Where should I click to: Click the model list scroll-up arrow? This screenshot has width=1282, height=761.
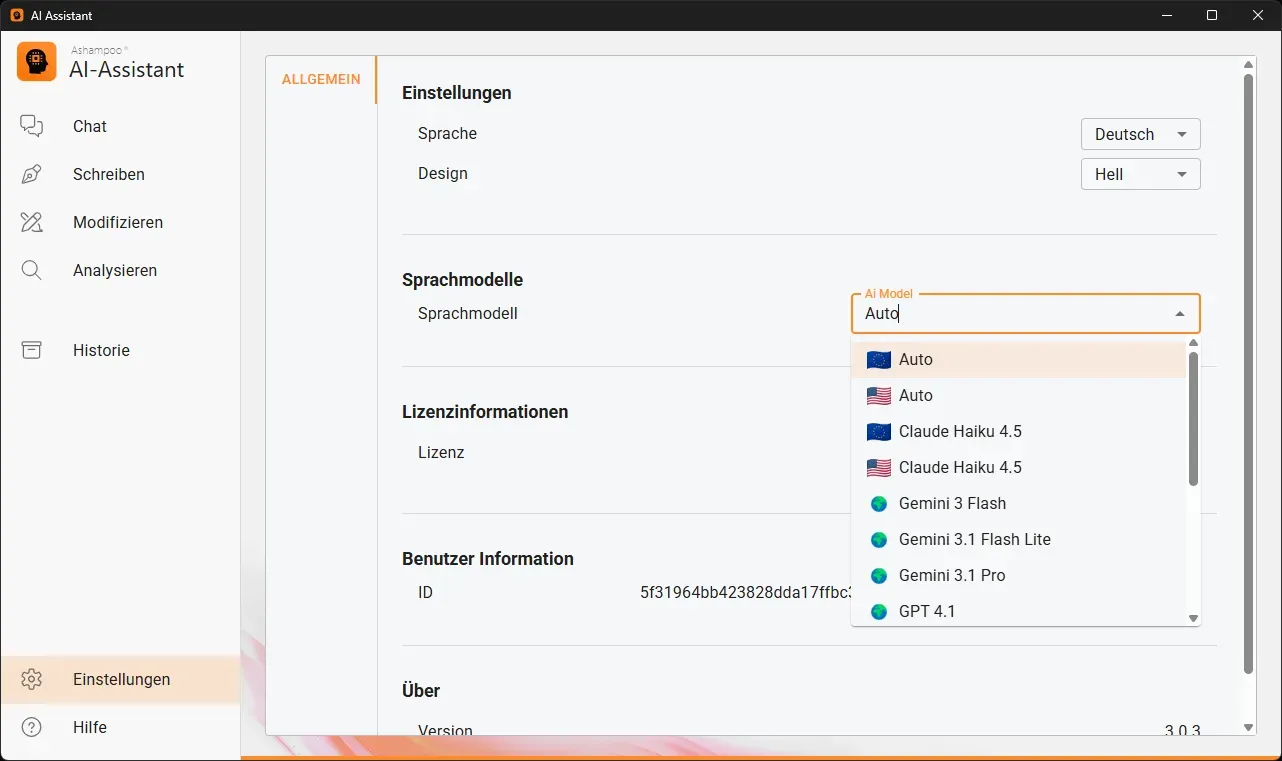point(1193,343)
